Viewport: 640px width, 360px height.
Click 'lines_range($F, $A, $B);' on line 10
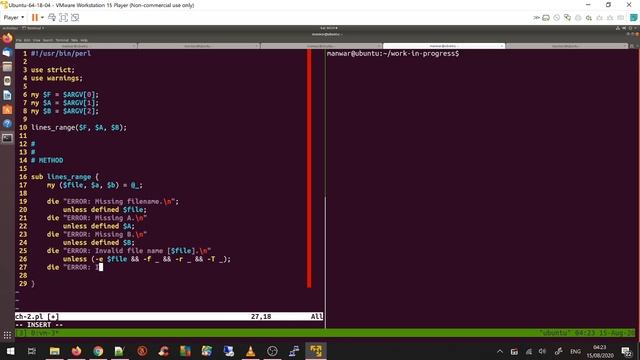click(x=79, y=127)
